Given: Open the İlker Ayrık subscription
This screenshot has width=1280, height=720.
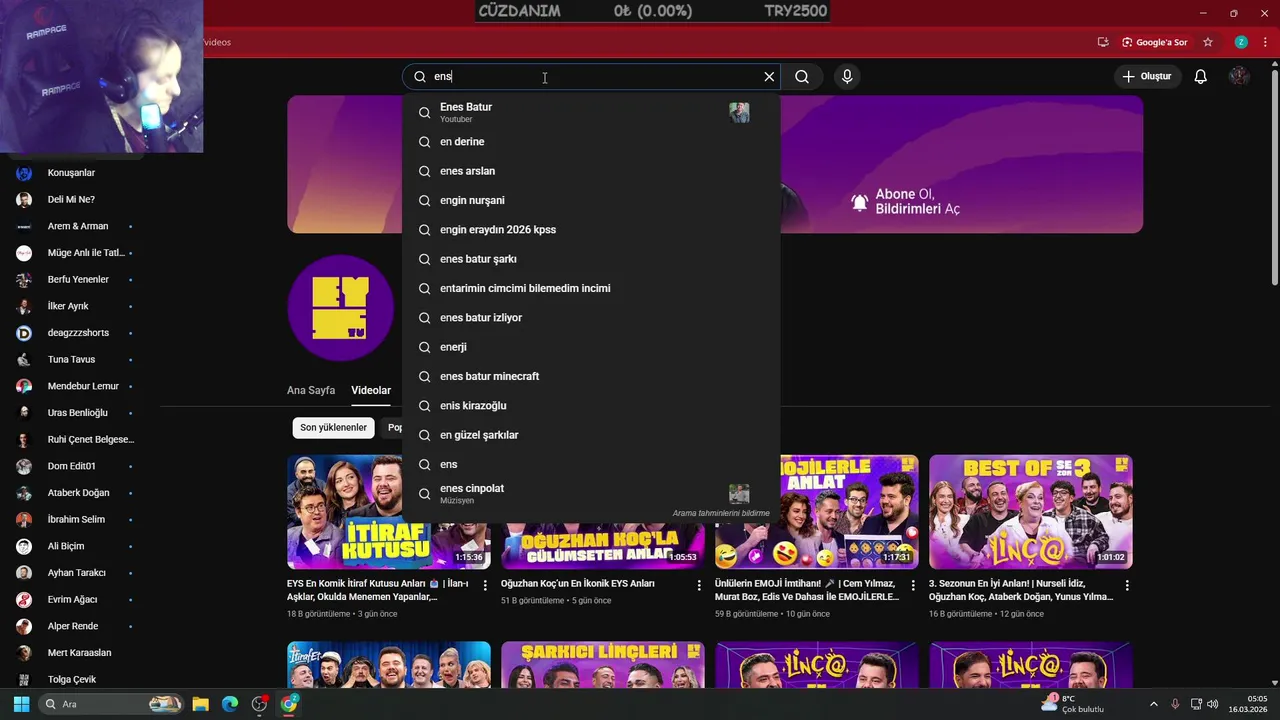Looking at the screenshot, I should tap(71, 306).
